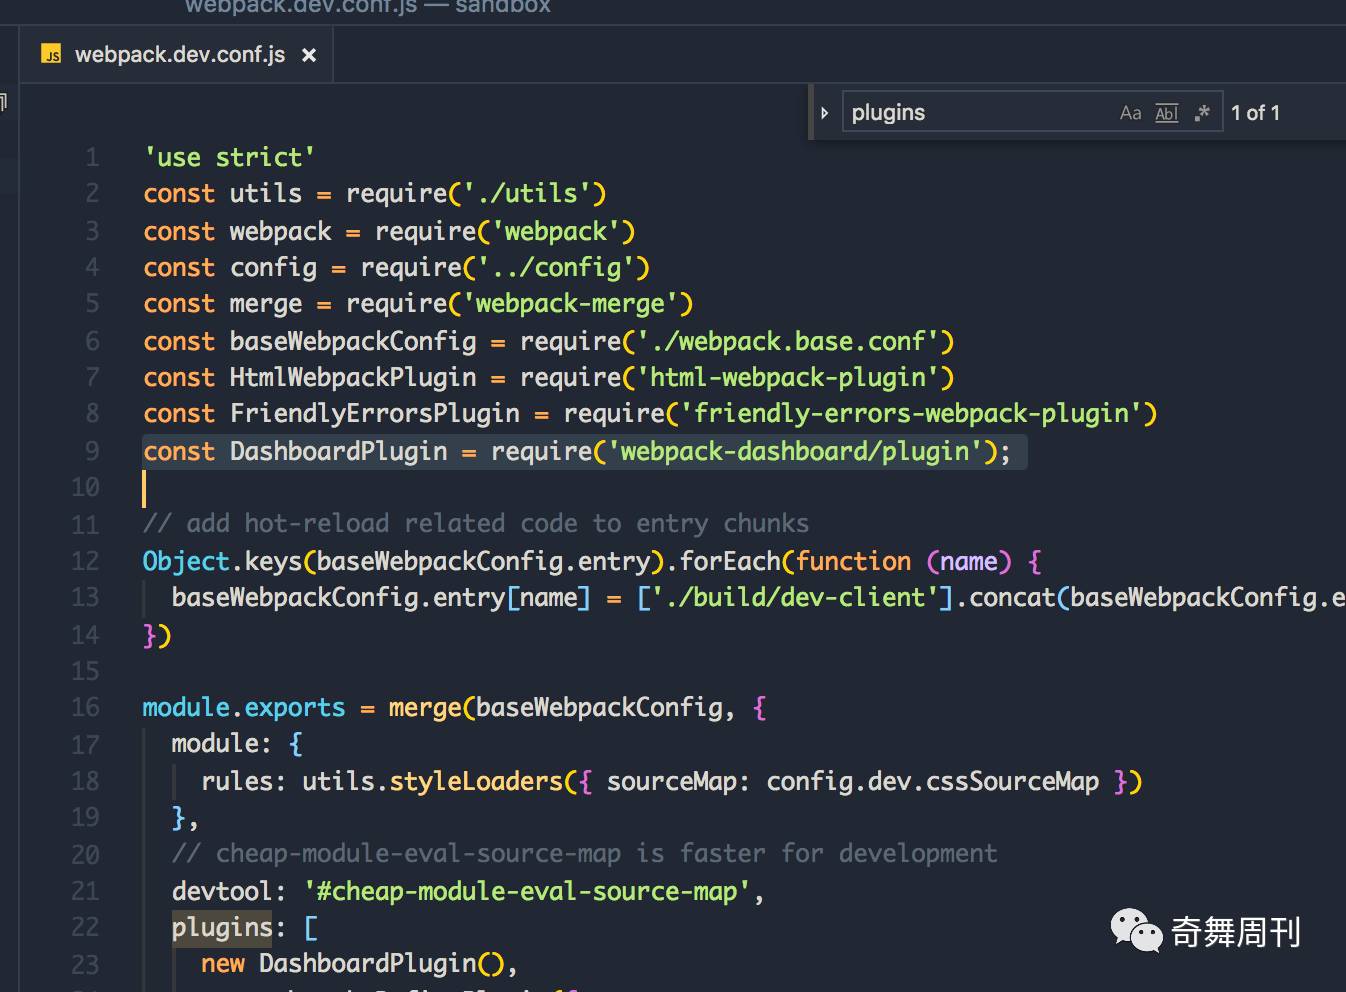Screen dimensions: 1346x992
Task: Click the HtmlWebpackPlugin identifier on line 7
Action: [353, 378]
